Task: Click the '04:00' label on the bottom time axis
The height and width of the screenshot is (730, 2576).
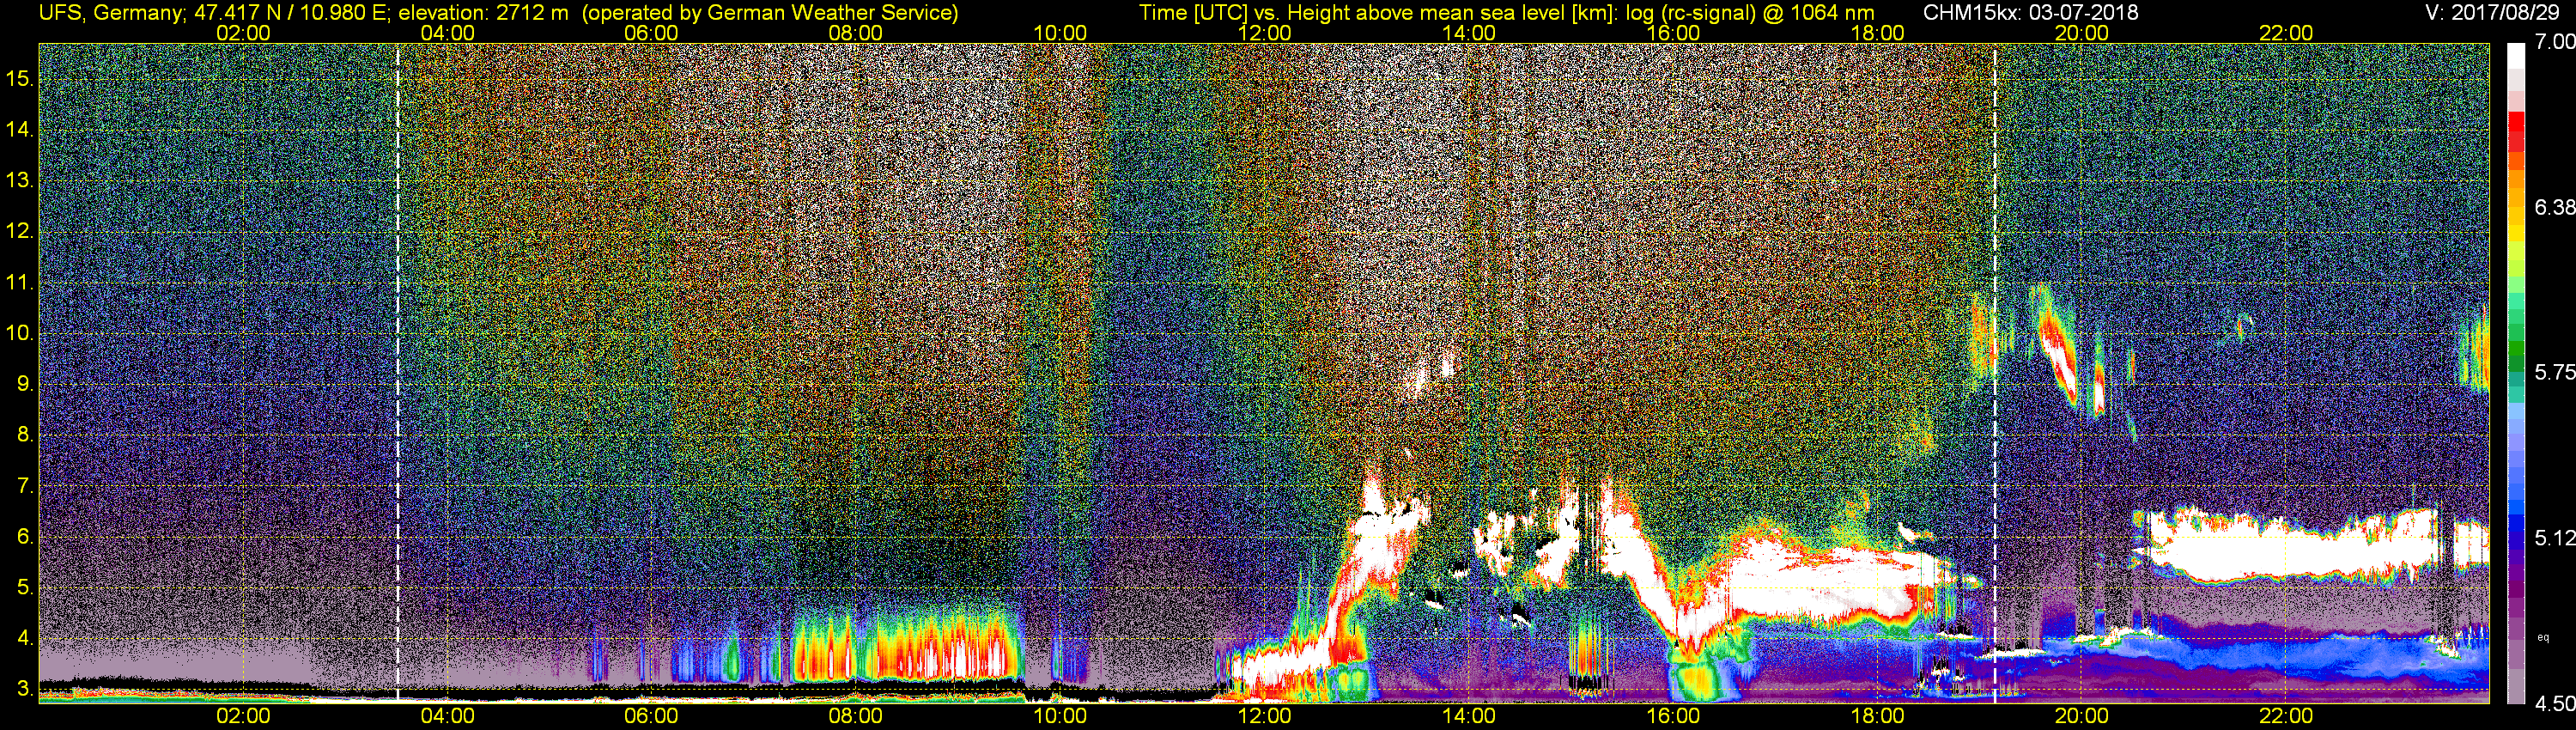Action: (x=447, y=716)
